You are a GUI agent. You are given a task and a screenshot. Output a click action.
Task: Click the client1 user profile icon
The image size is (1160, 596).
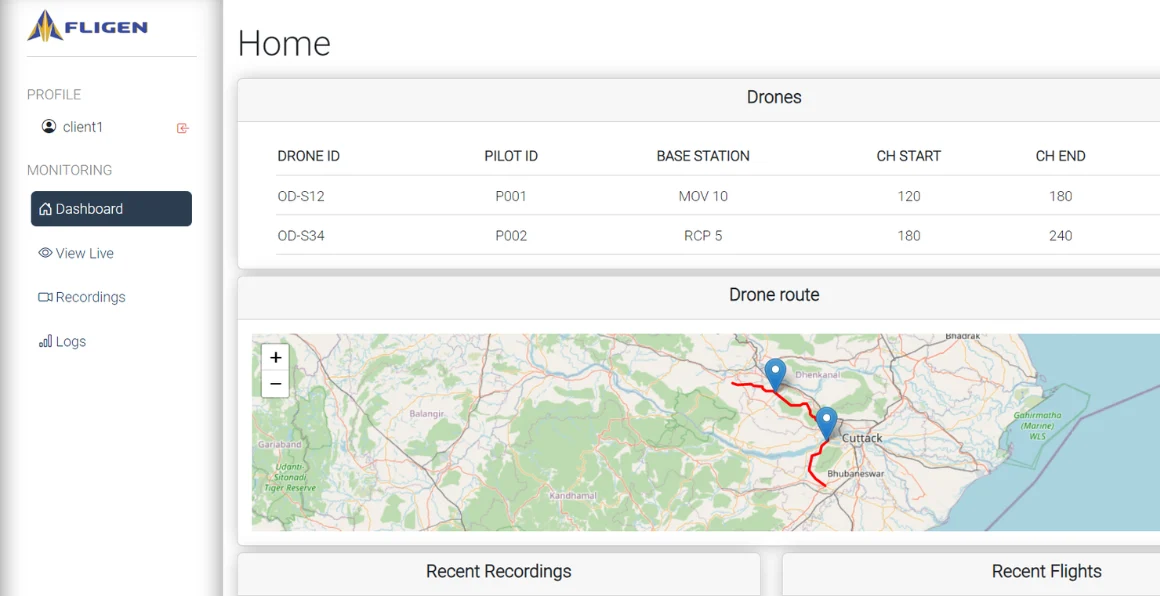coord(48,127)
